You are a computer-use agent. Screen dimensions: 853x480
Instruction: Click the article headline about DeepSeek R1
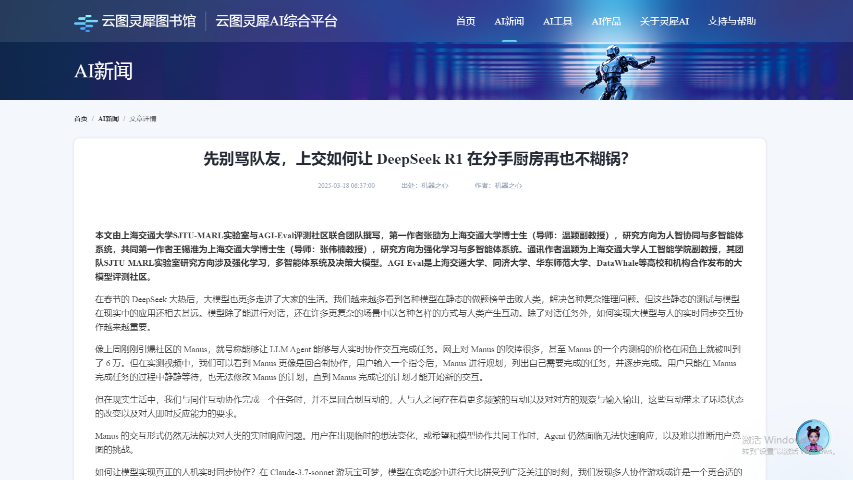tap(416, 159)
